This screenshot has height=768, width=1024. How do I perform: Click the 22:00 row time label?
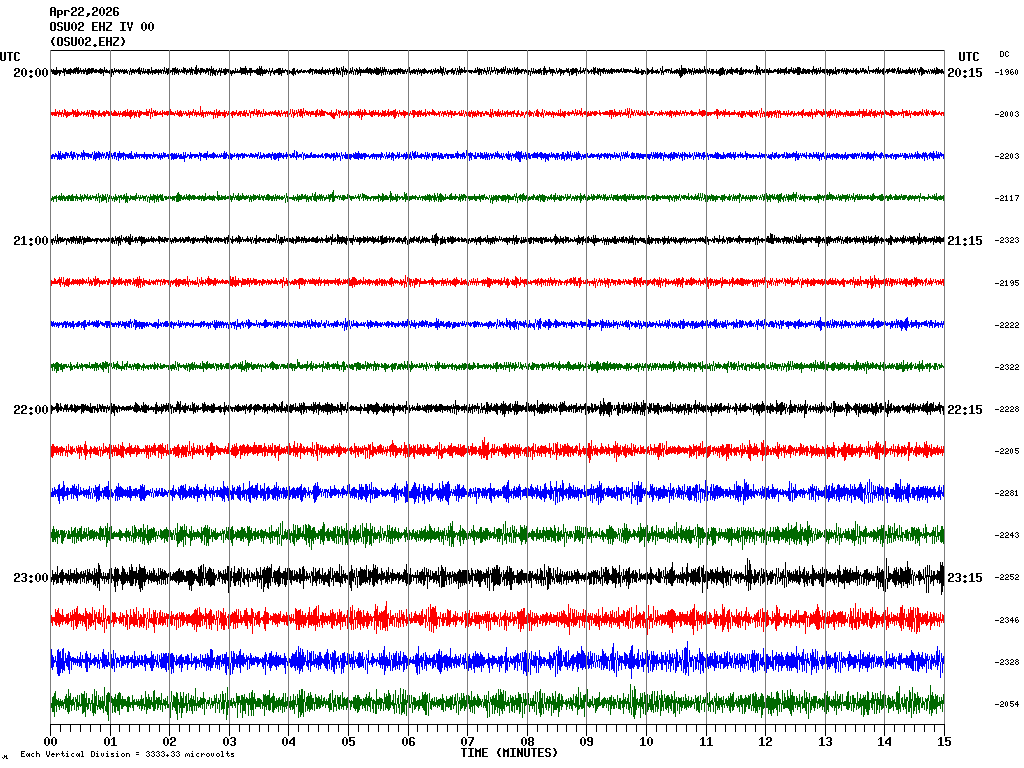30,410
